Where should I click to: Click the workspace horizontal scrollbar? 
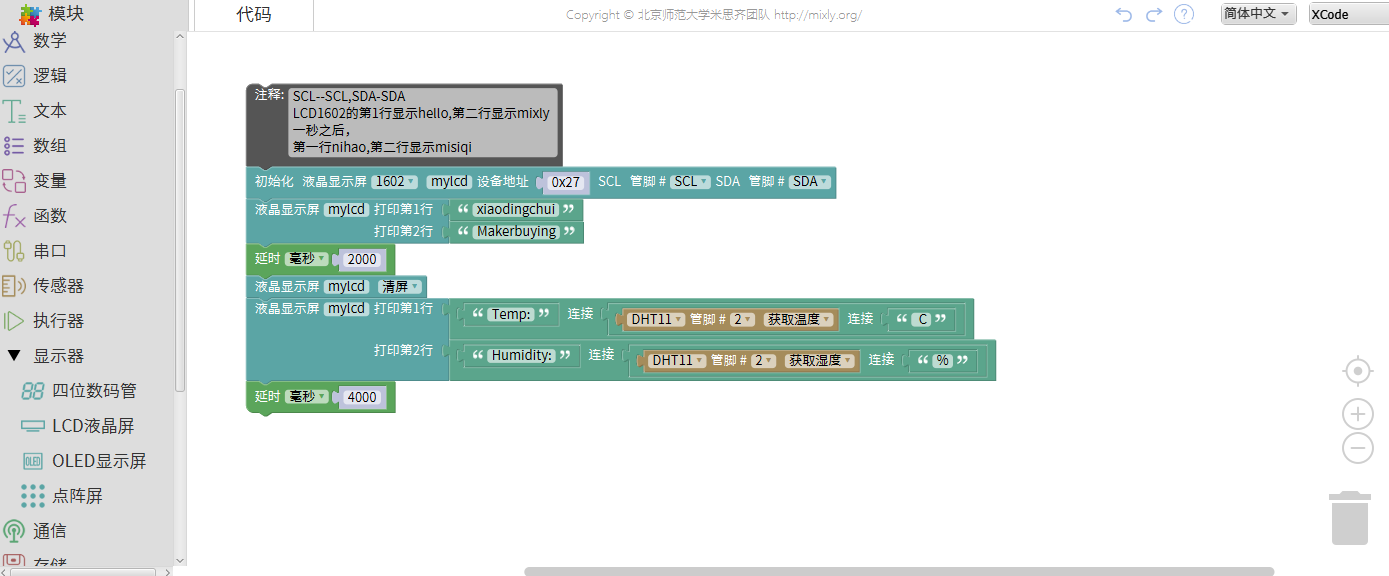pyautogui.click(x=898, y=571)
